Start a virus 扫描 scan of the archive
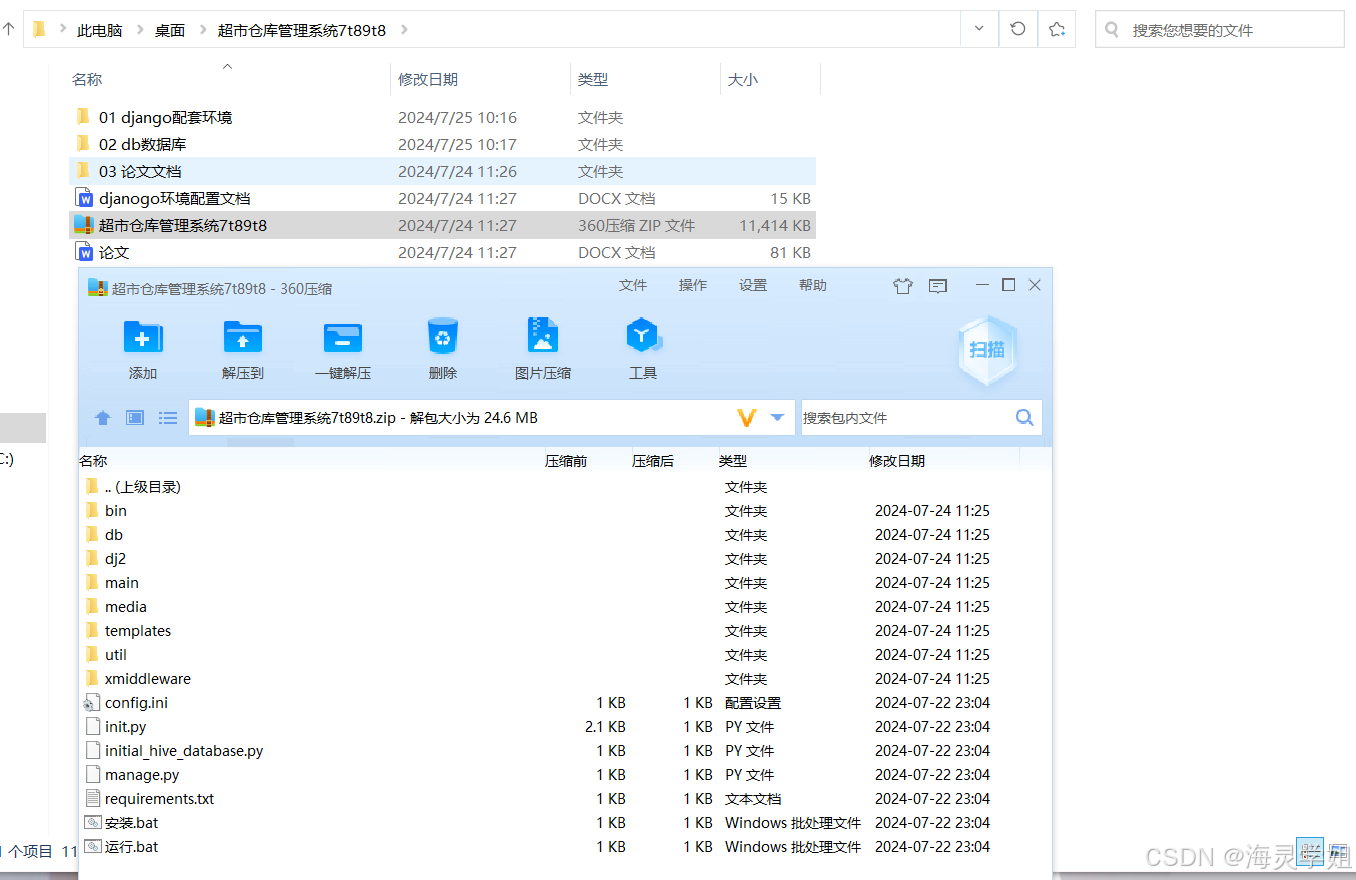 [986, 349]
